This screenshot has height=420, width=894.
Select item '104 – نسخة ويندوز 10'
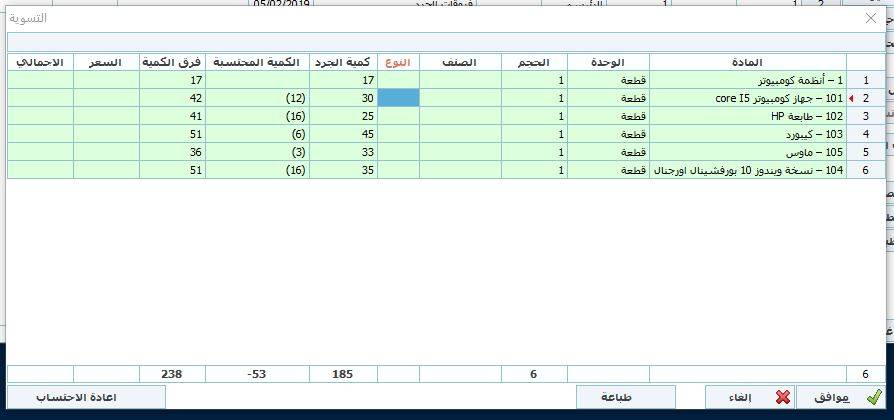[x=748, y=170]
